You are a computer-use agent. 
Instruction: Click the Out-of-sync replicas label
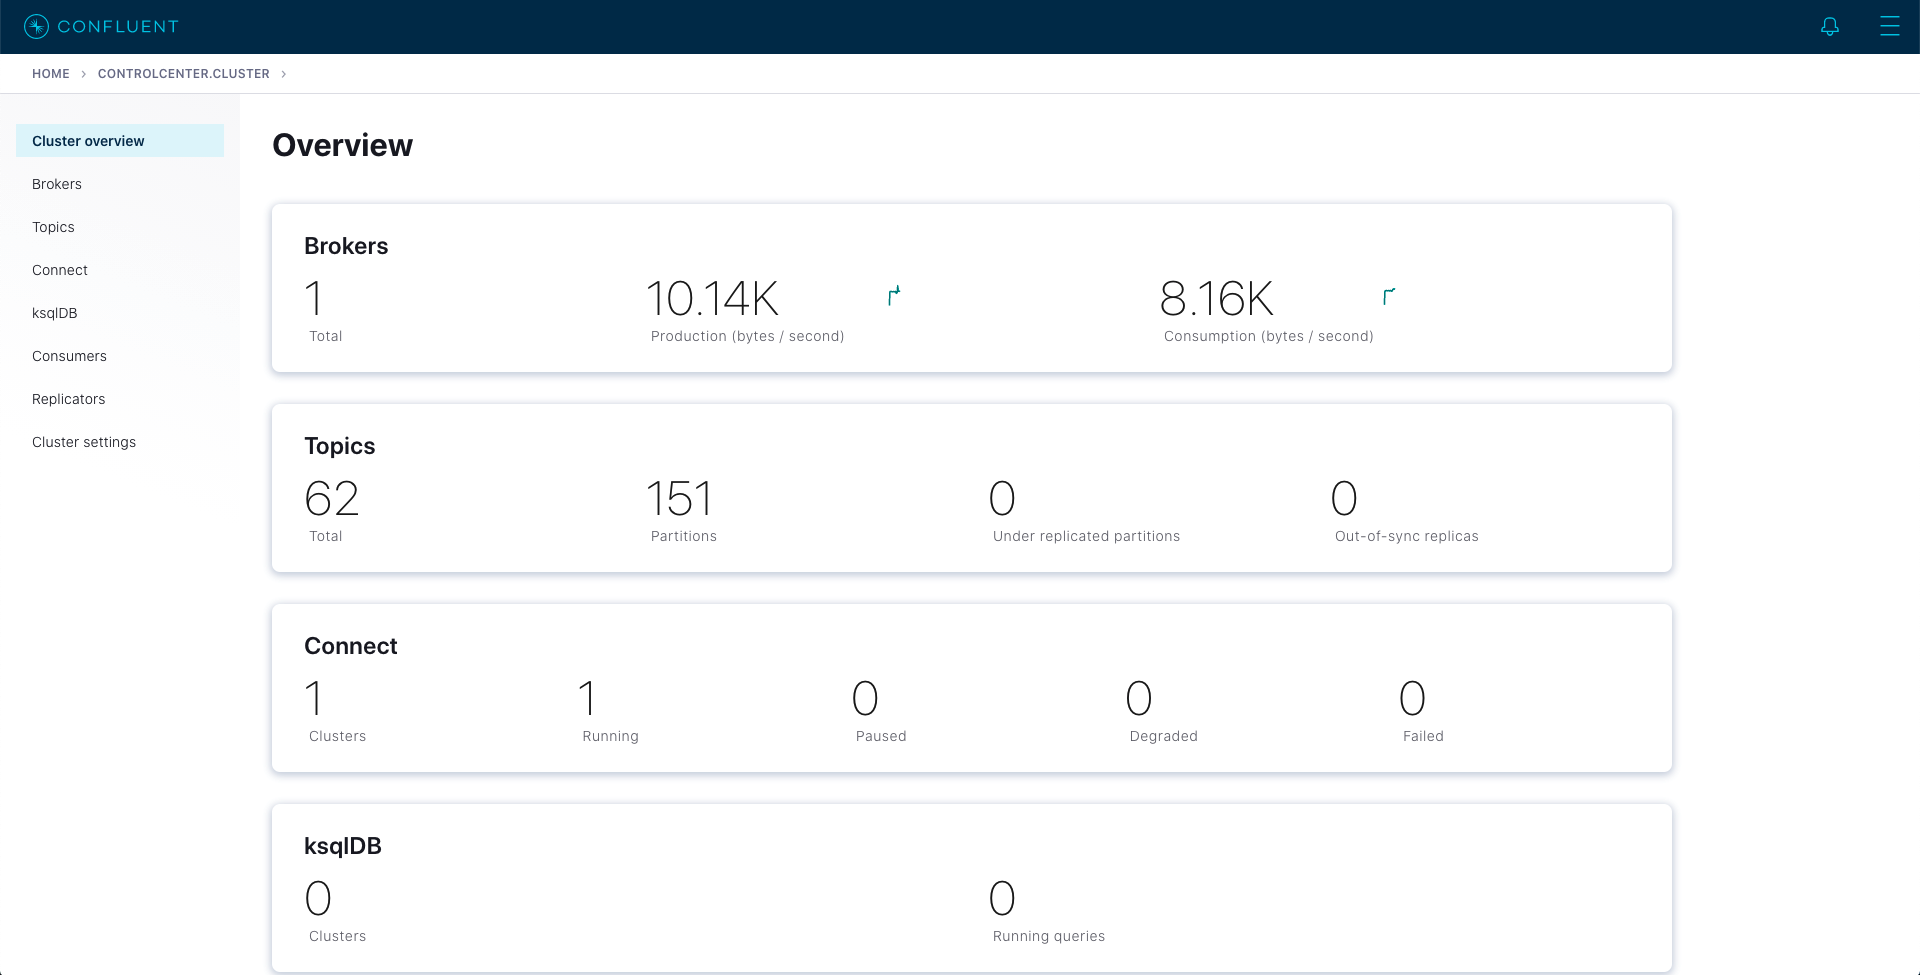tap(1406, 536)
